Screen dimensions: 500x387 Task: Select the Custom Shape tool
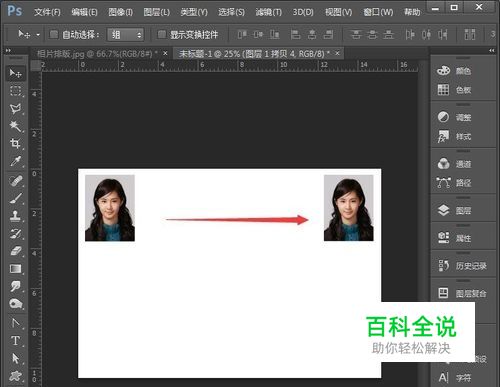15,376
